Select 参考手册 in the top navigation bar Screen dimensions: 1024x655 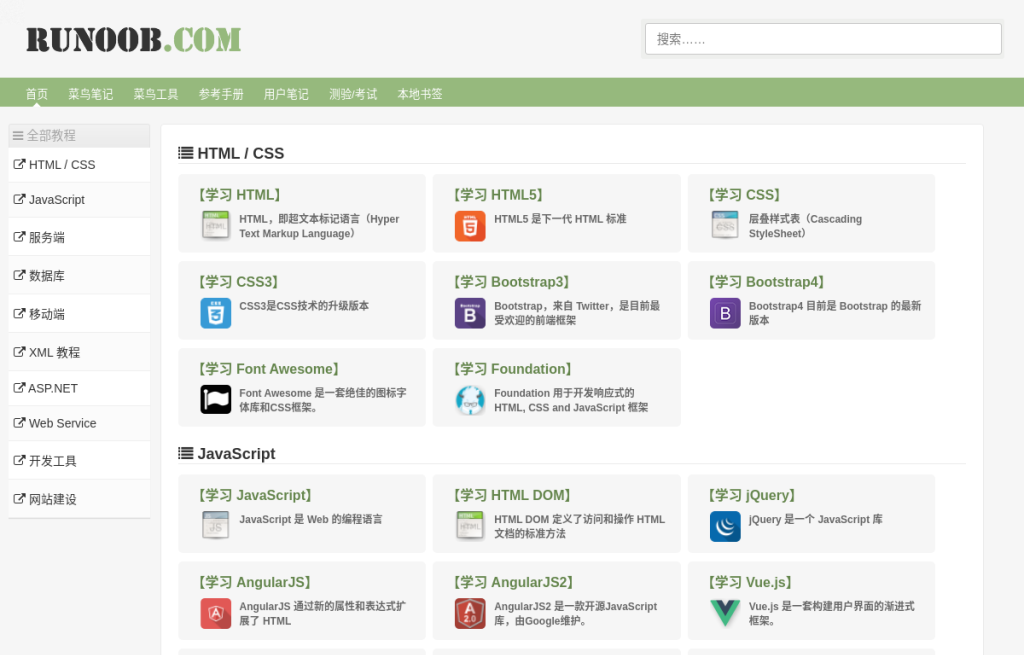pos(221,94)
